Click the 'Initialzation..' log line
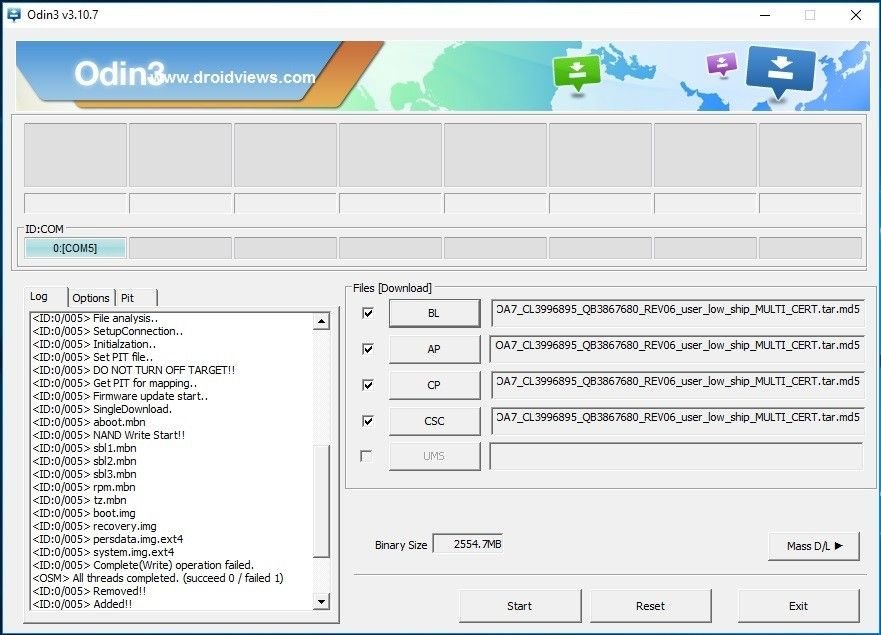 (94, 344)
